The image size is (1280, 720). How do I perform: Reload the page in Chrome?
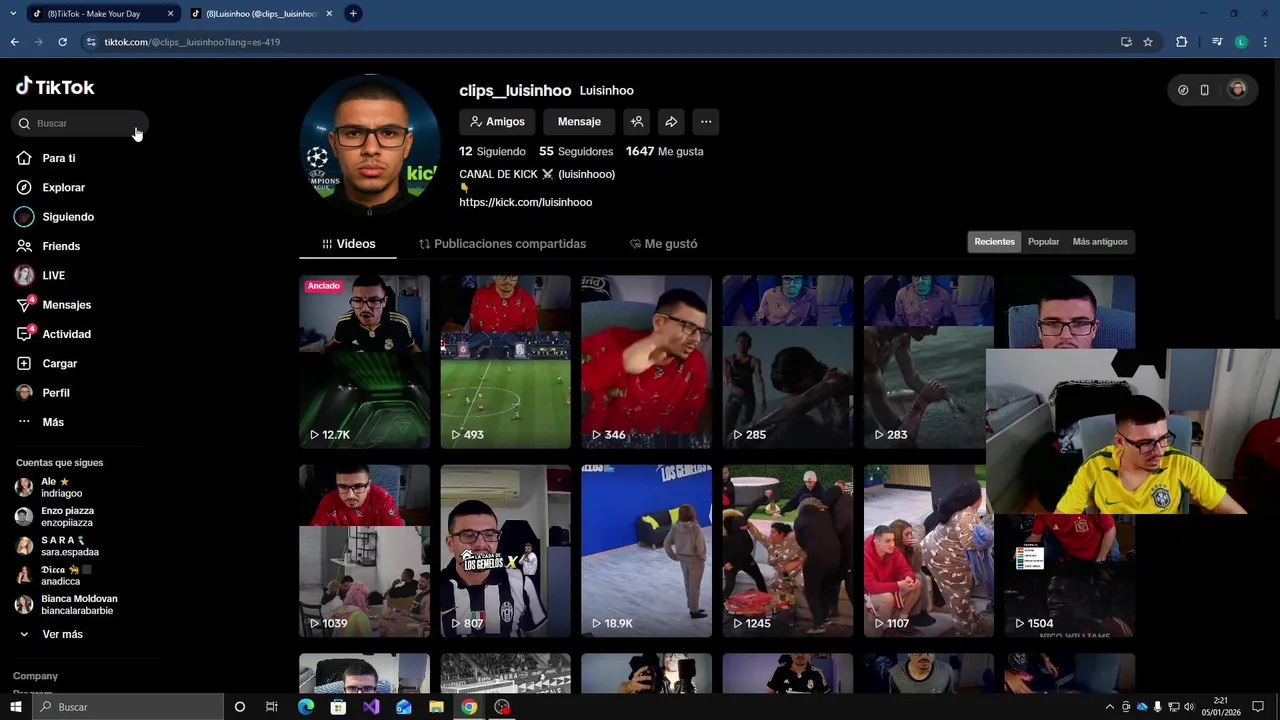coord(62,42)
